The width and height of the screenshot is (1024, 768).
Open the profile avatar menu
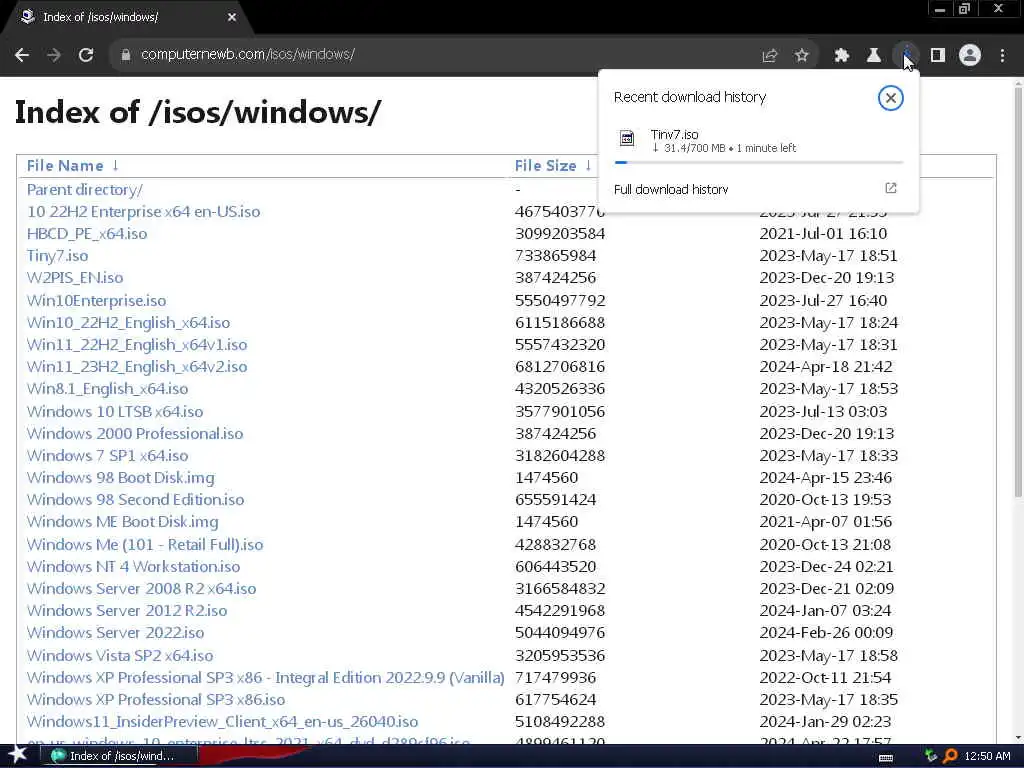(x=970, y=56)
